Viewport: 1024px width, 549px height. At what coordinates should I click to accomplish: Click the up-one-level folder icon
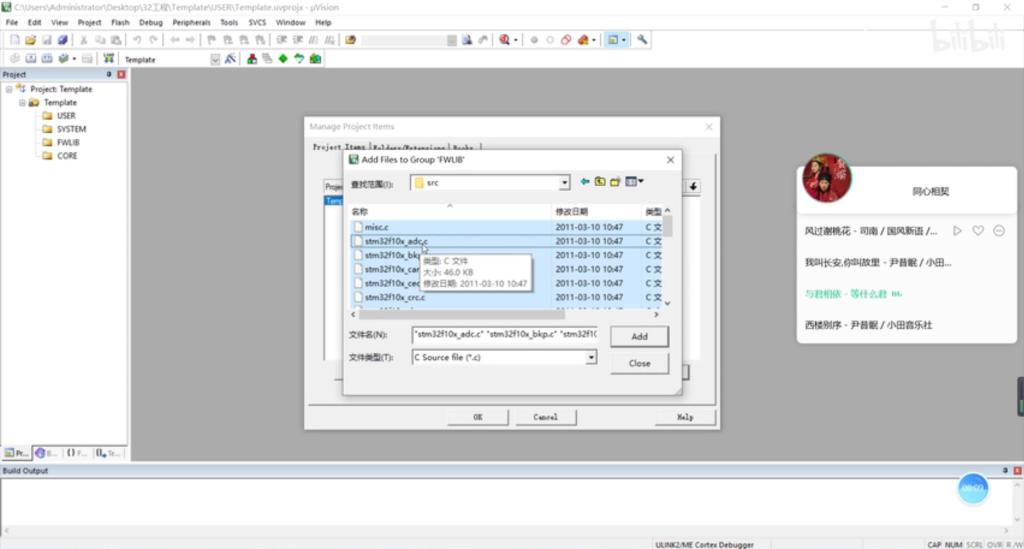click(600, 182)
